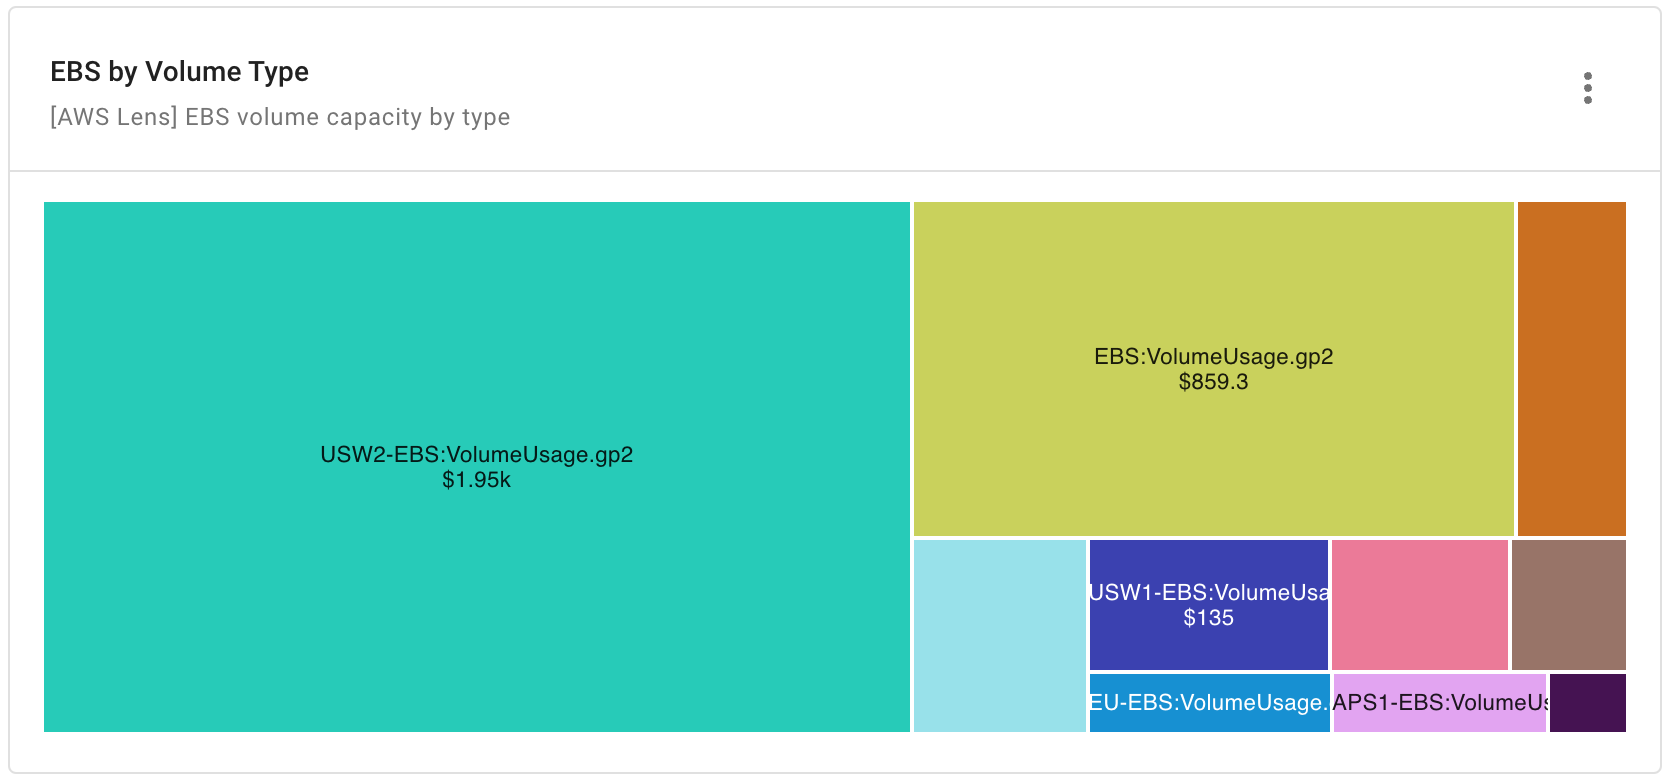
Task: Click the "[AWS Lens] EBS volume capacity by type" subtitle
Action: click(x=280, y=117)
